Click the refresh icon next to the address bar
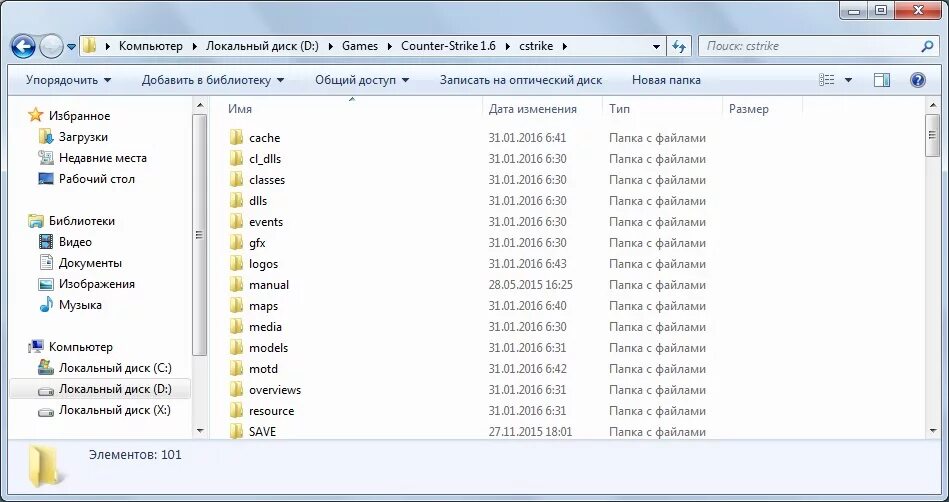The width and height of the screenshot is (949, 502). click(679, 46)
